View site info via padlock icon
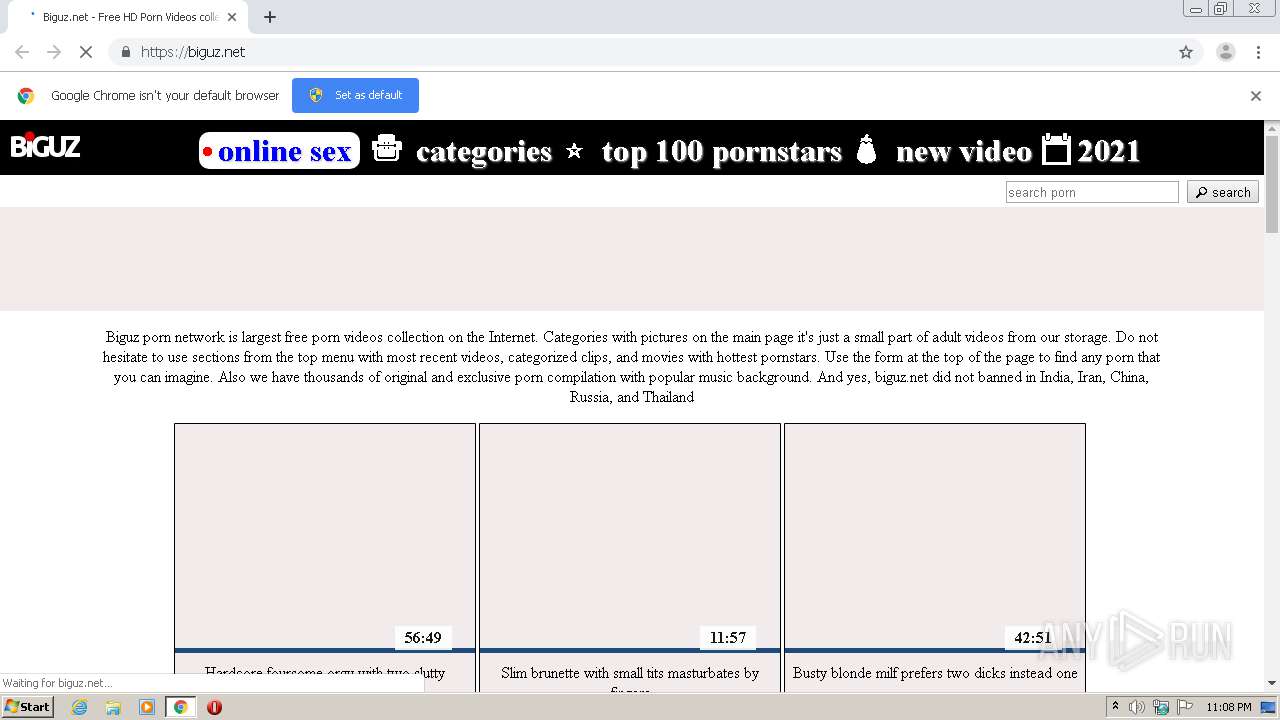 [125, 52]
